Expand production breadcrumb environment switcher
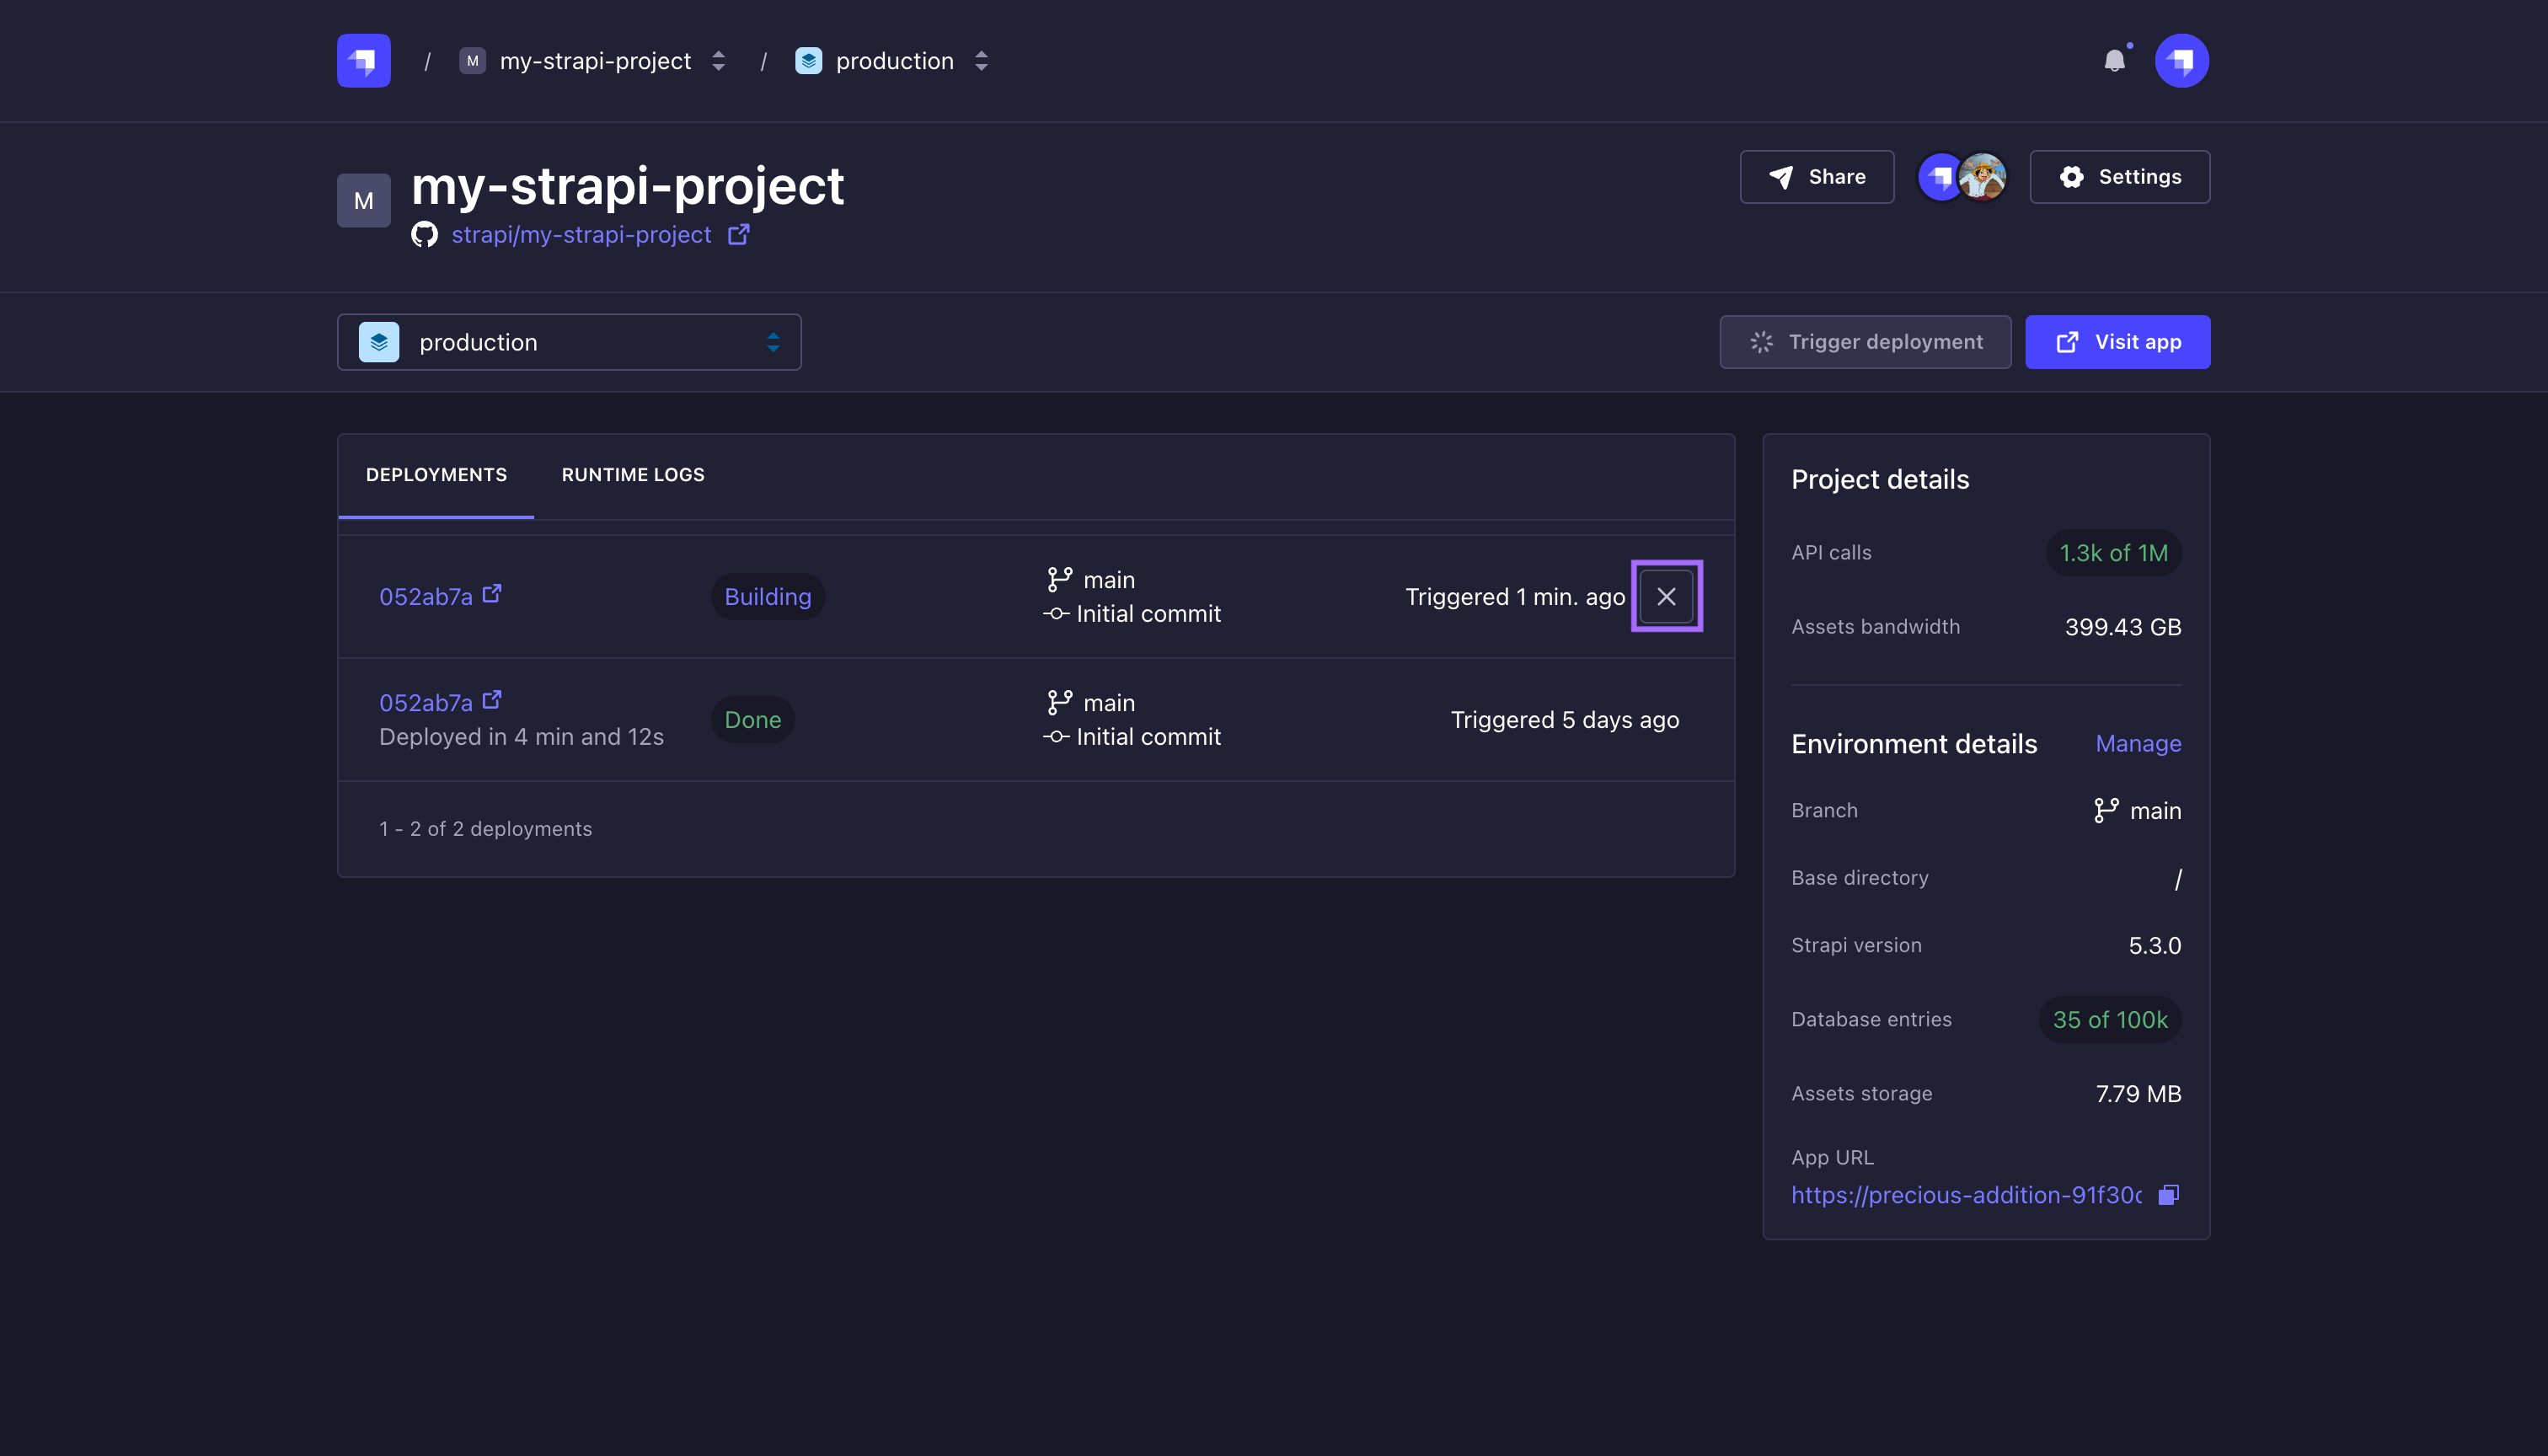The height and width of the screenshot is (1456, 2548). tap(981, 61)
